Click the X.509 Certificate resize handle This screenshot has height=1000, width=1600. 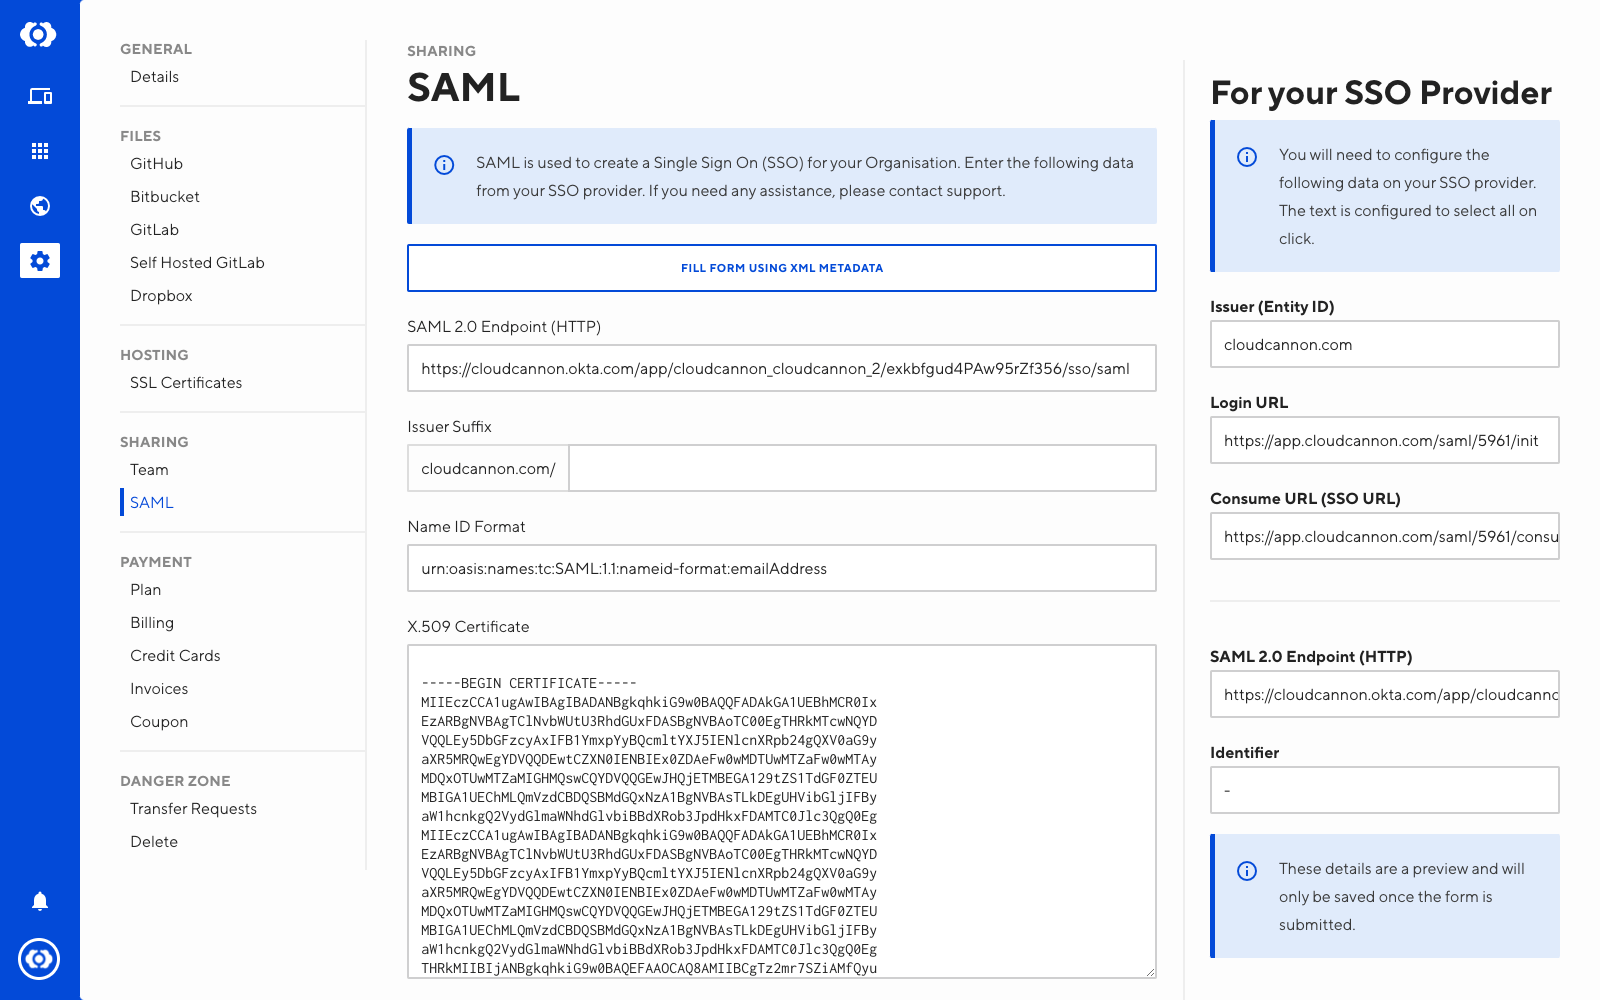tap(1150, 972)
